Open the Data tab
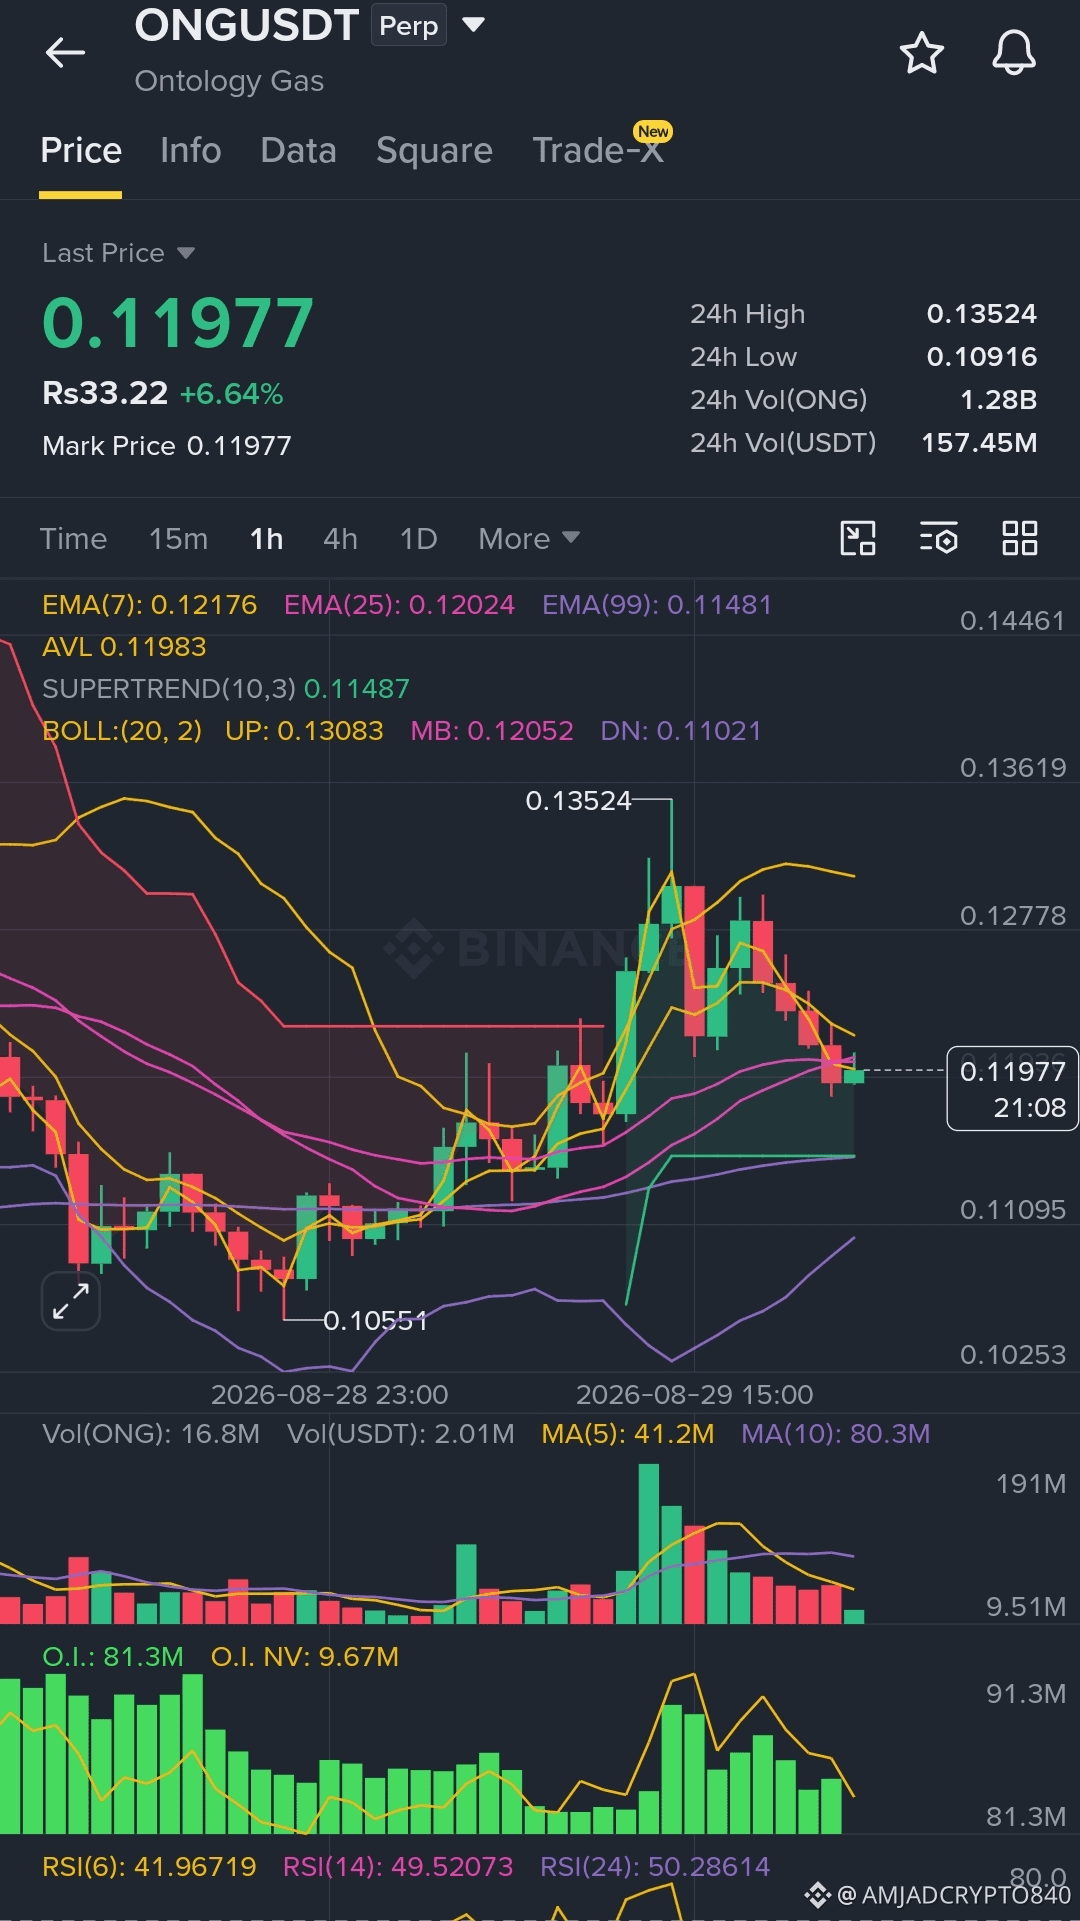The width and height of the screenshot is (1080, 1921). pyautogui.click(x=298, y=150)
